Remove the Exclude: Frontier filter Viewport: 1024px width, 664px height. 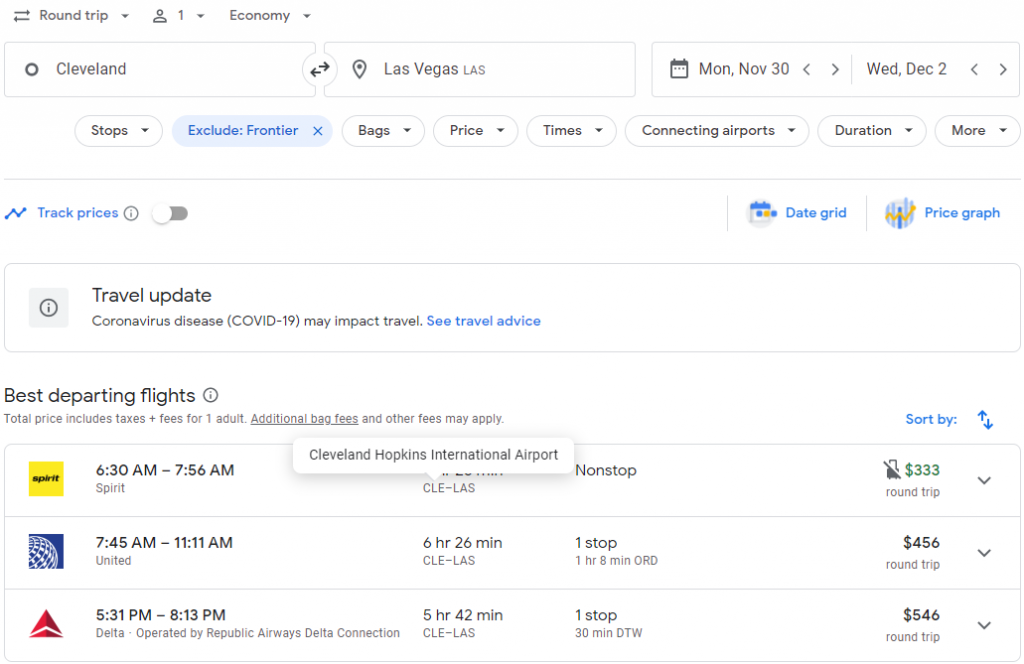coord(317,131)
